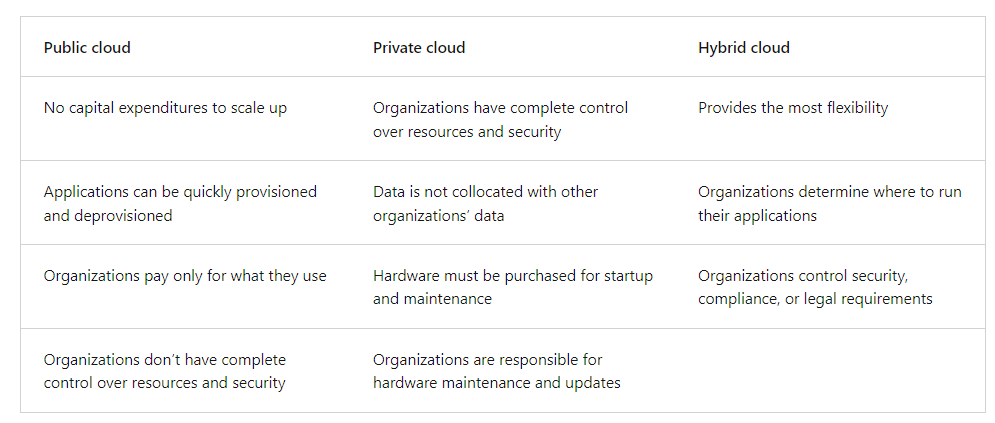Viewport: 995px width, 423px height.
Task: Click the empty bottom Hybrid cloud cell
Action: pyautogui.click(x=830, y=370)
